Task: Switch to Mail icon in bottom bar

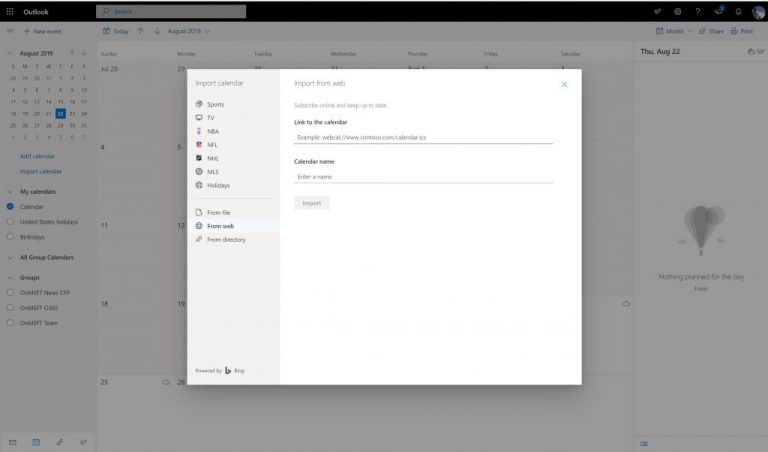Action: pos(13,442)
